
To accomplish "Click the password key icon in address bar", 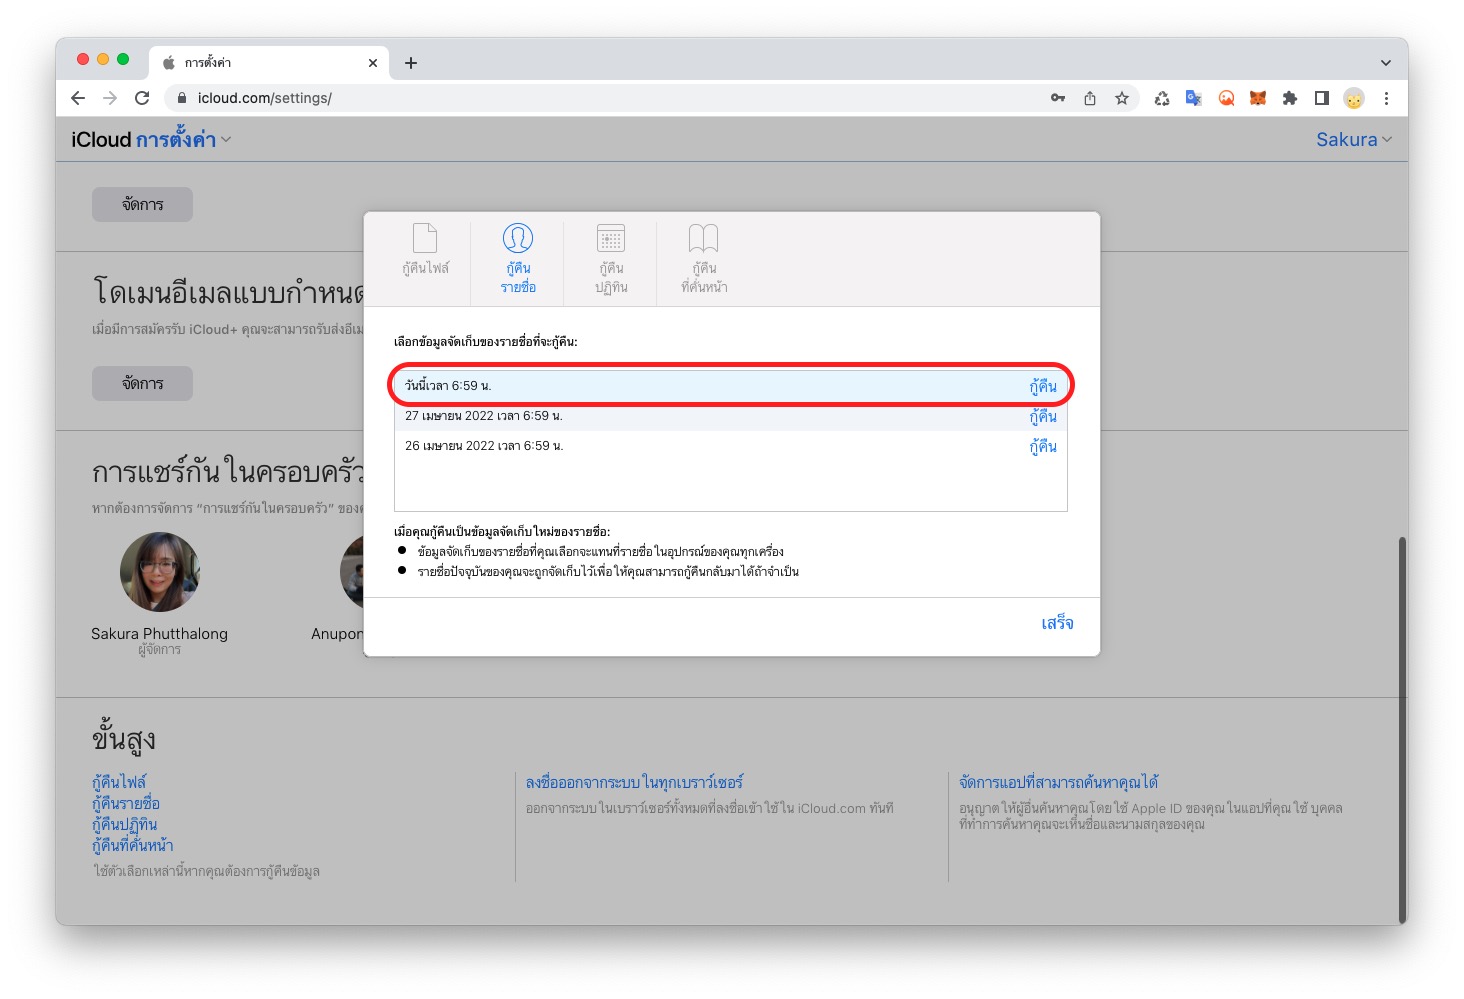I will coord(1058,98).
